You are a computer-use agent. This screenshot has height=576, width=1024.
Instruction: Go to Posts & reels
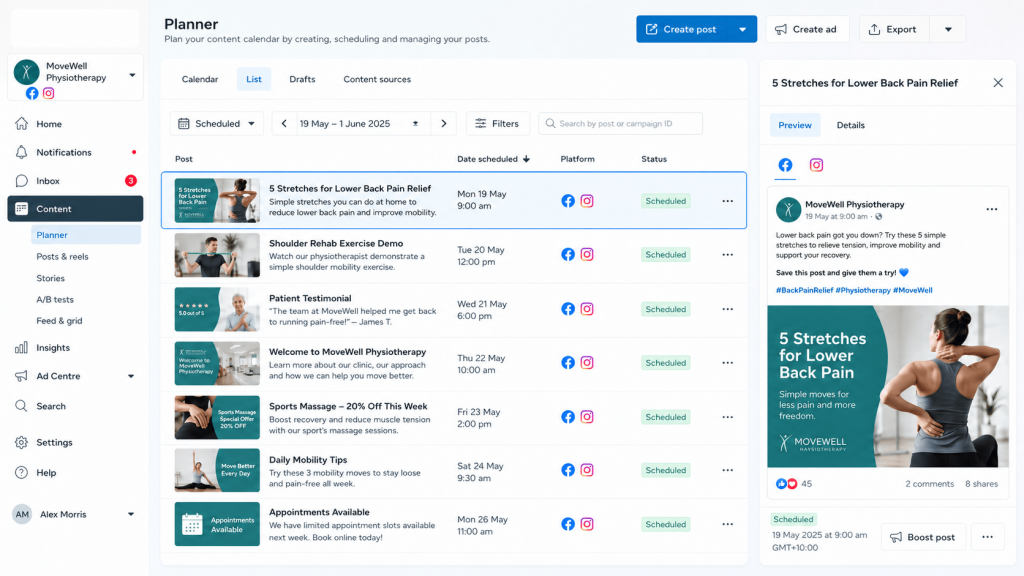pos(62,257)
